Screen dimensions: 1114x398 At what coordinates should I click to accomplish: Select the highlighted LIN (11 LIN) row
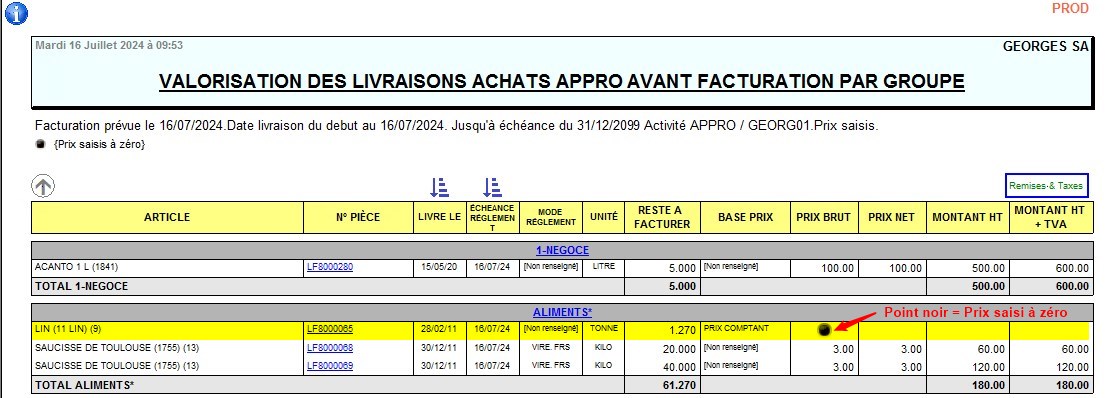click(x=560, y=330)
